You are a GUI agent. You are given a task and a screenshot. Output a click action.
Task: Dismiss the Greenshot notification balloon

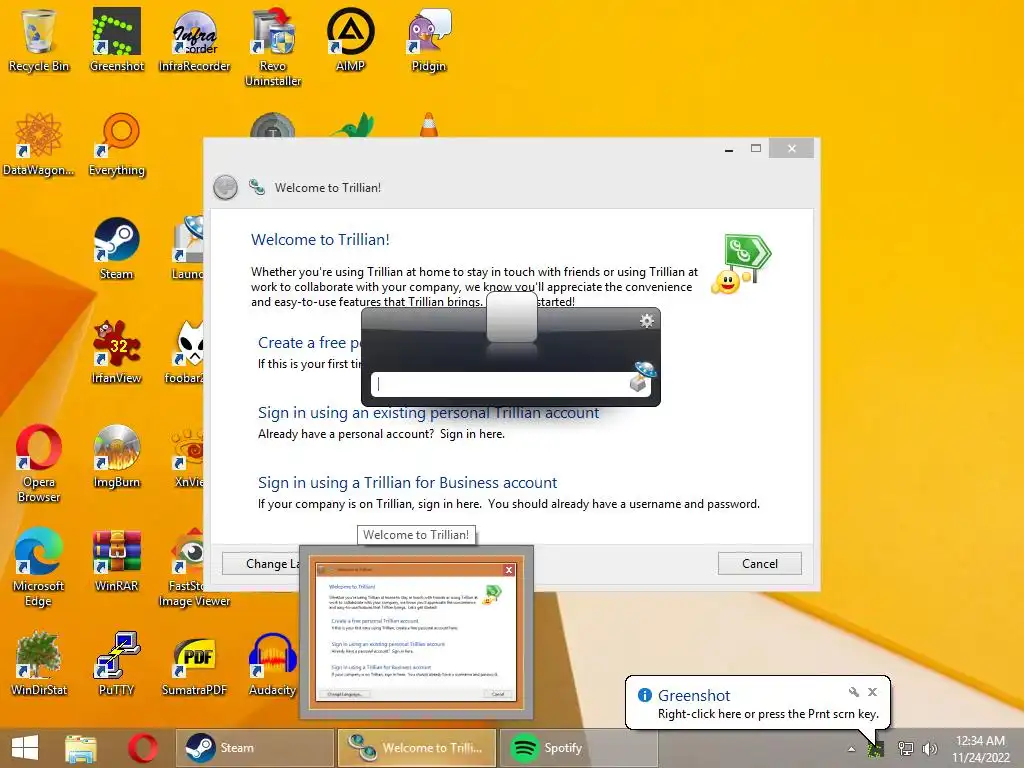(872, 692)
